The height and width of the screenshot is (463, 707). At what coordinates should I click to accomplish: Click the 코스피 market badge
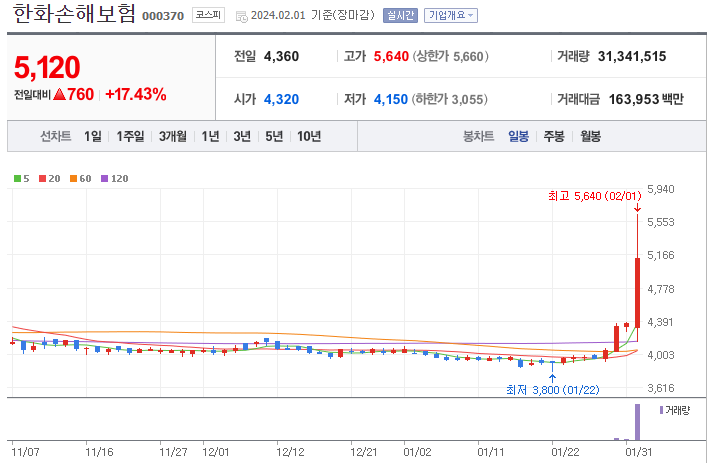point(208,15)
